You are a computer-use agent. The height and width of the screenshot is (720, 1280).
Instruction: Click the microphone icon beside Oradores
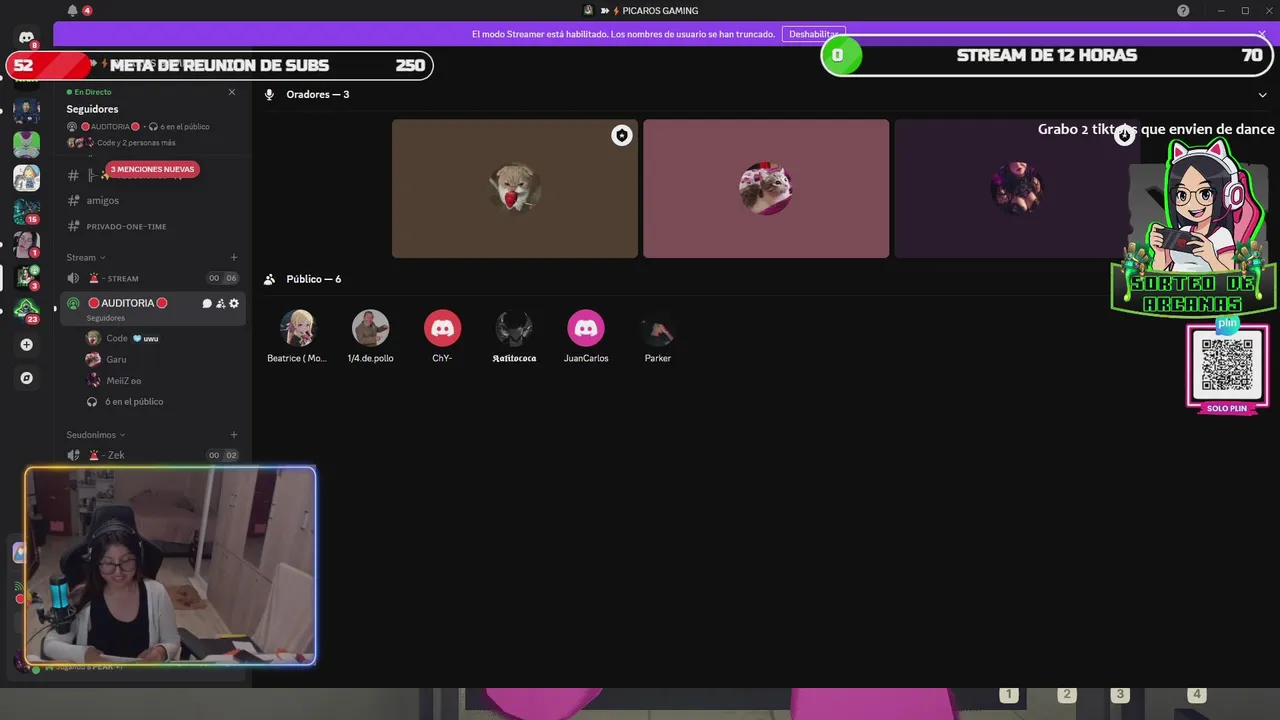tap(269, 94)
